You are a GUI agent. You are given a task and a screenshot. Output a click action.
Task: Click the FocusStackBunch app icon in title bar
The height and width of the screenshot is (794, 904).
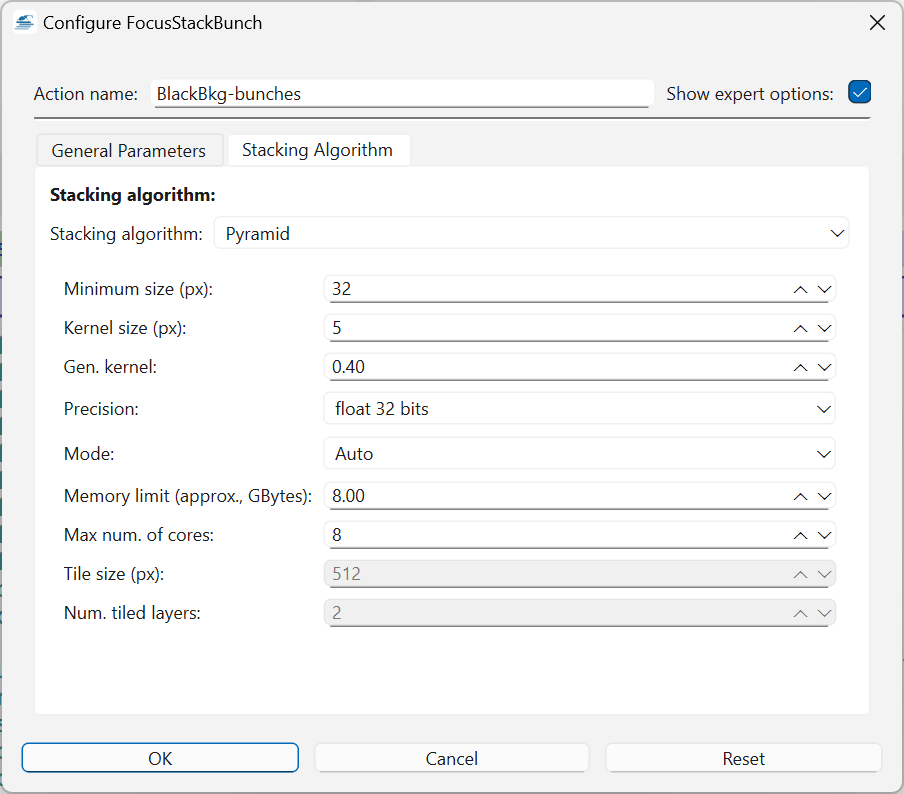(24, 23)
